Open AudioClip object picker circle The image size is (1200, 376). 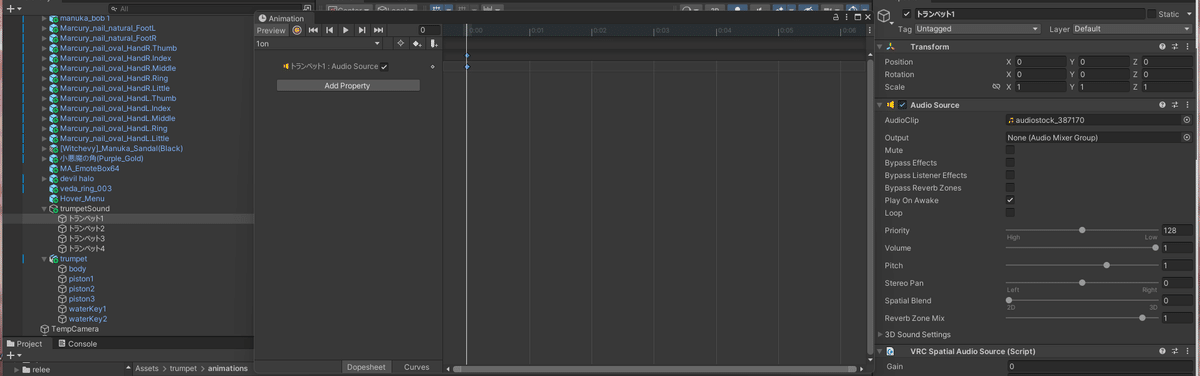1187,120
